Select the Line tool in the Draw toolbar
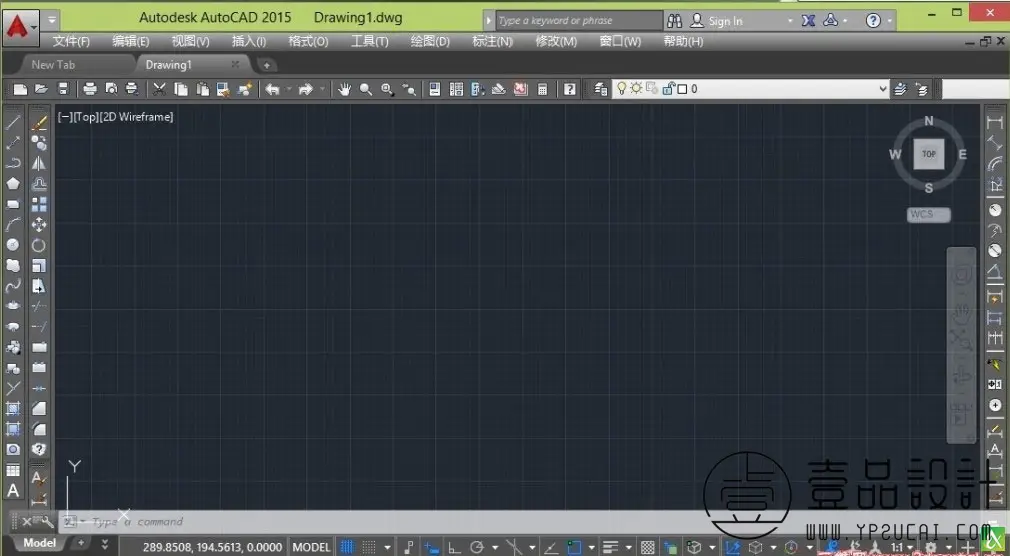Screen dimensions: 1010x556 coord(13,122)
